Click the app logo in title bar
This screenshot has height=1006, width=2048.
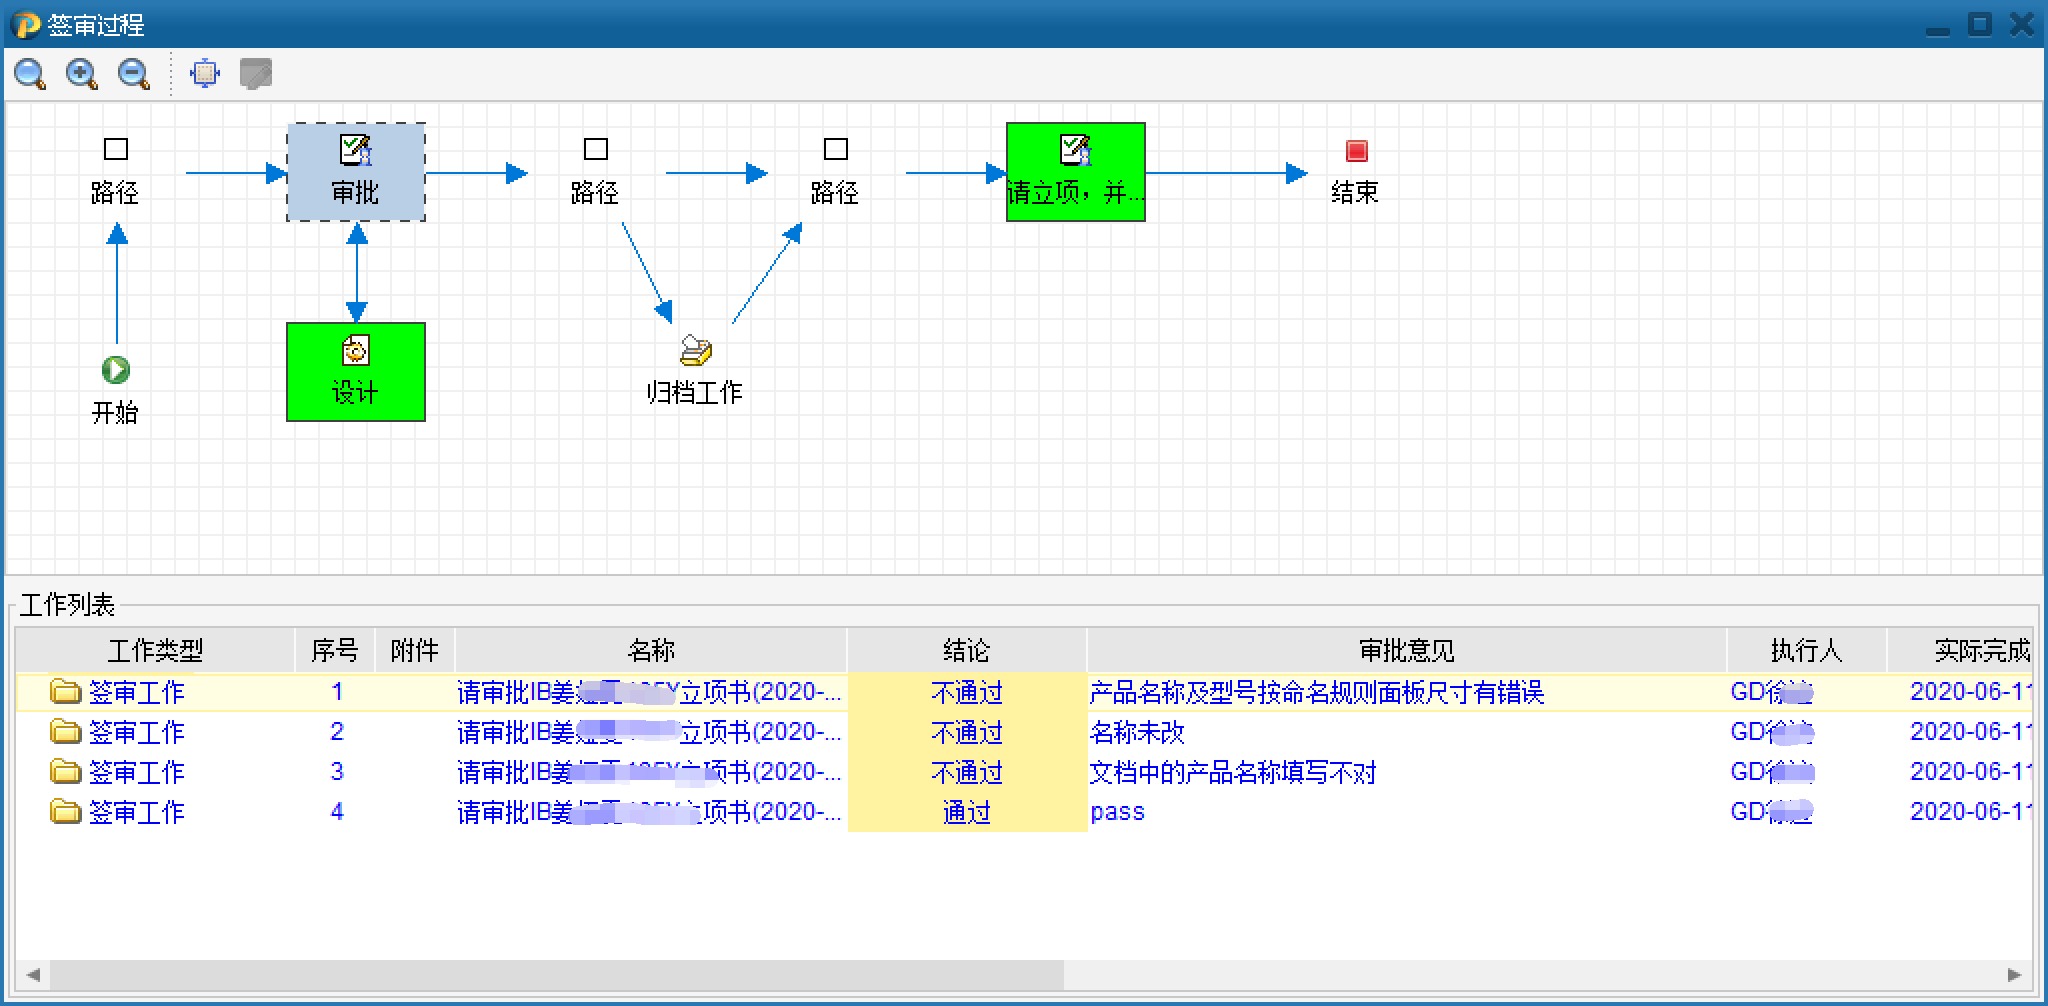point(26,24)
